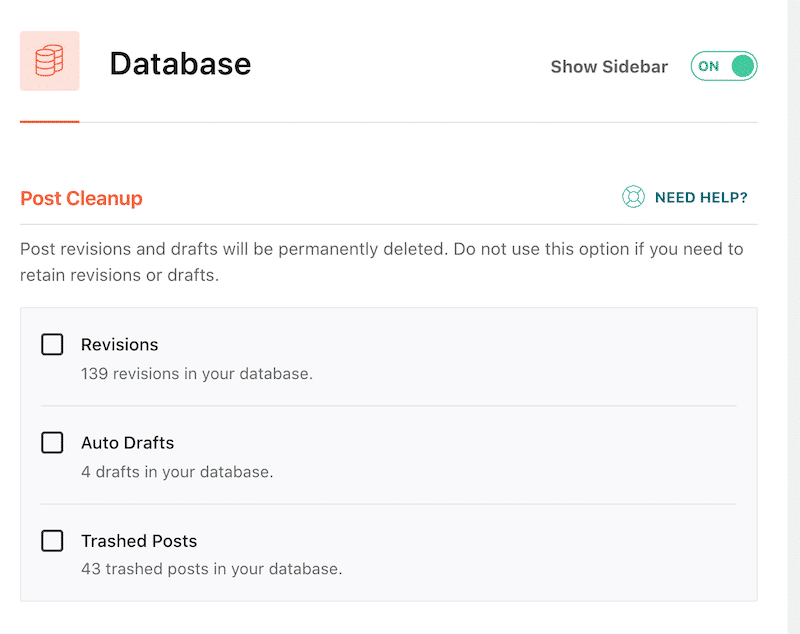Image resolution: width=800 pixels, height=634 pixels.
Task: Check the Trashed Posts checkbox
Action: click(52, 540)
